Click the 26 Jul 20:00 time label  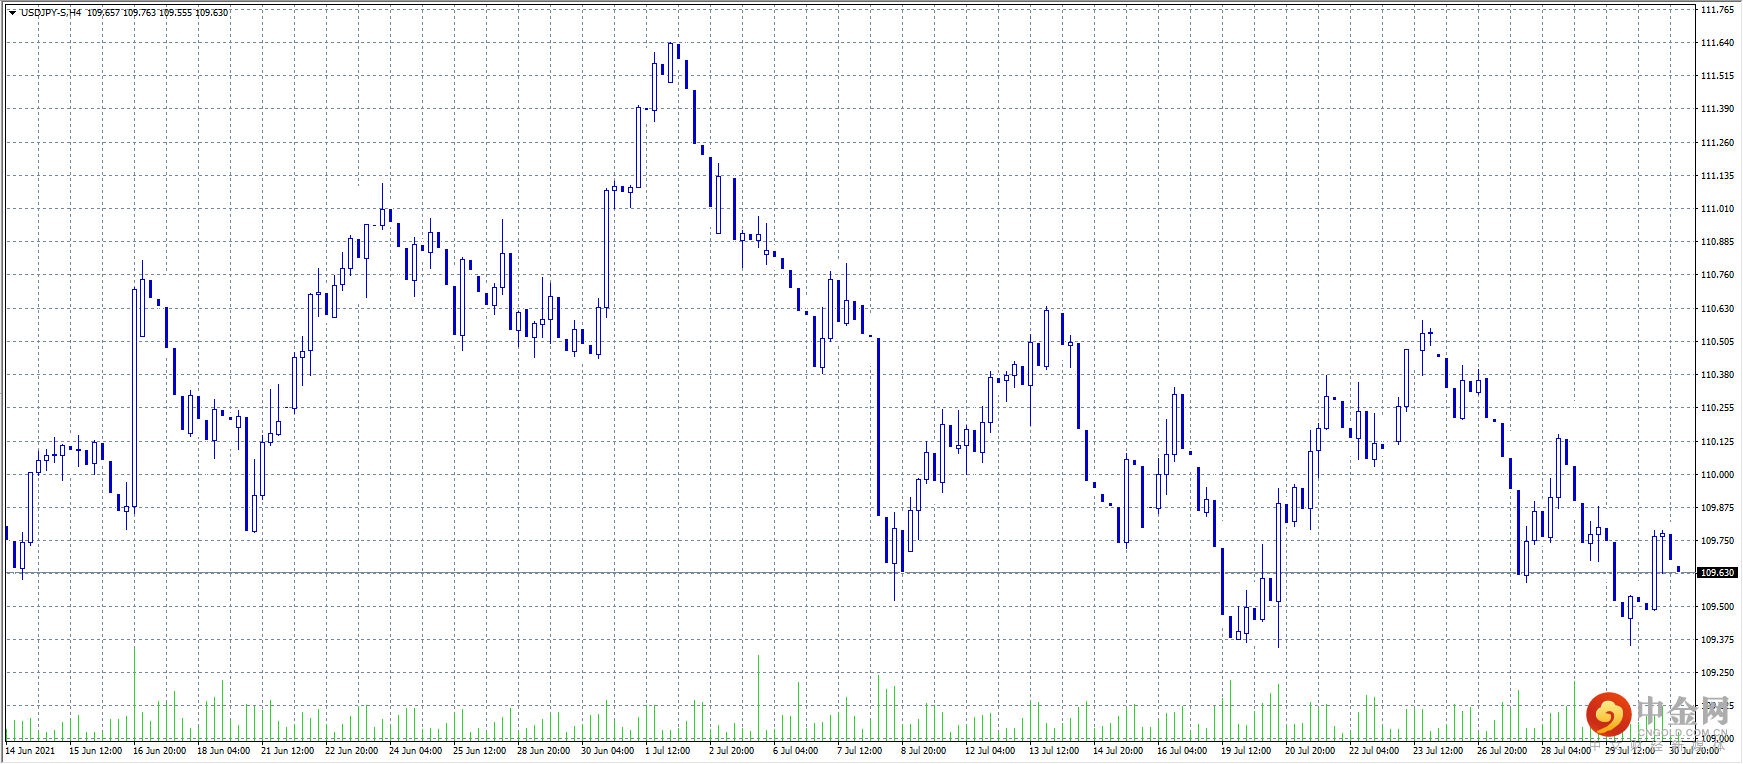1503,751
